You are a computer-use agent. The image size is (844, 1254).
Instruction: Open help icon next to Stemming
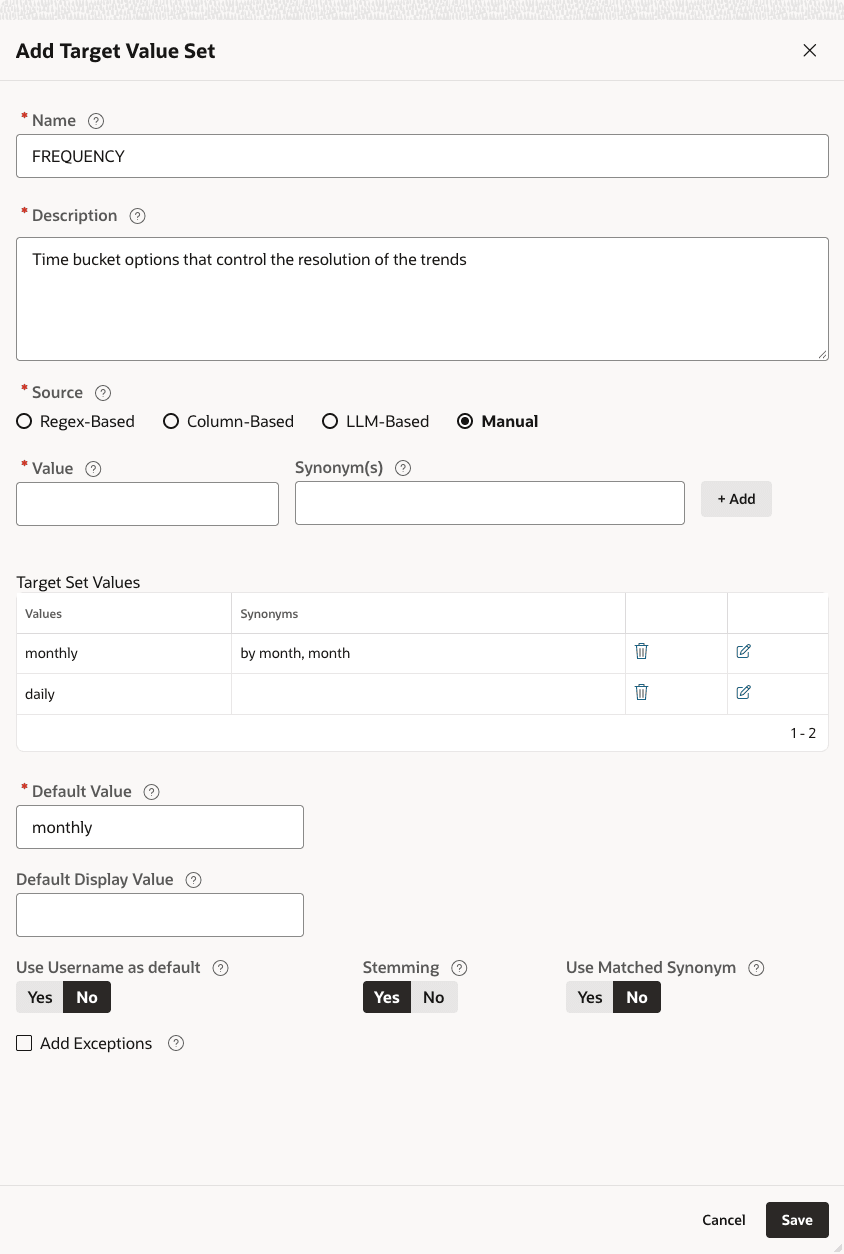(459, 968)
